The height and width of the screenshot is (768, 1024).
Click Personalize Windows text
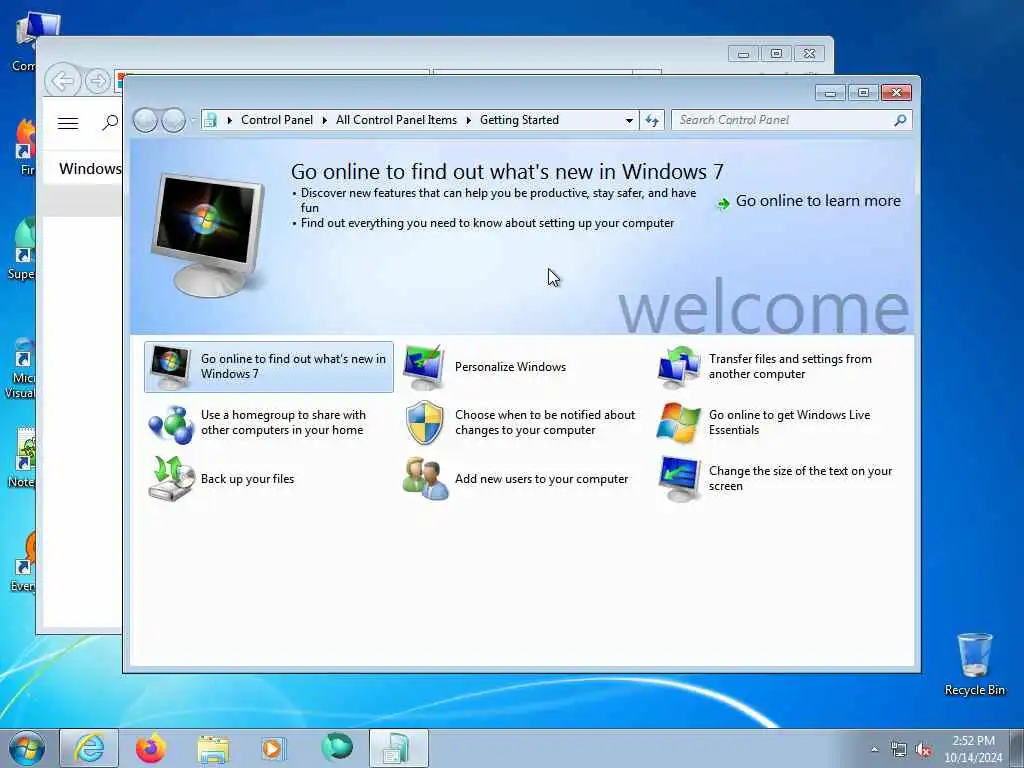tap(510, 367)
